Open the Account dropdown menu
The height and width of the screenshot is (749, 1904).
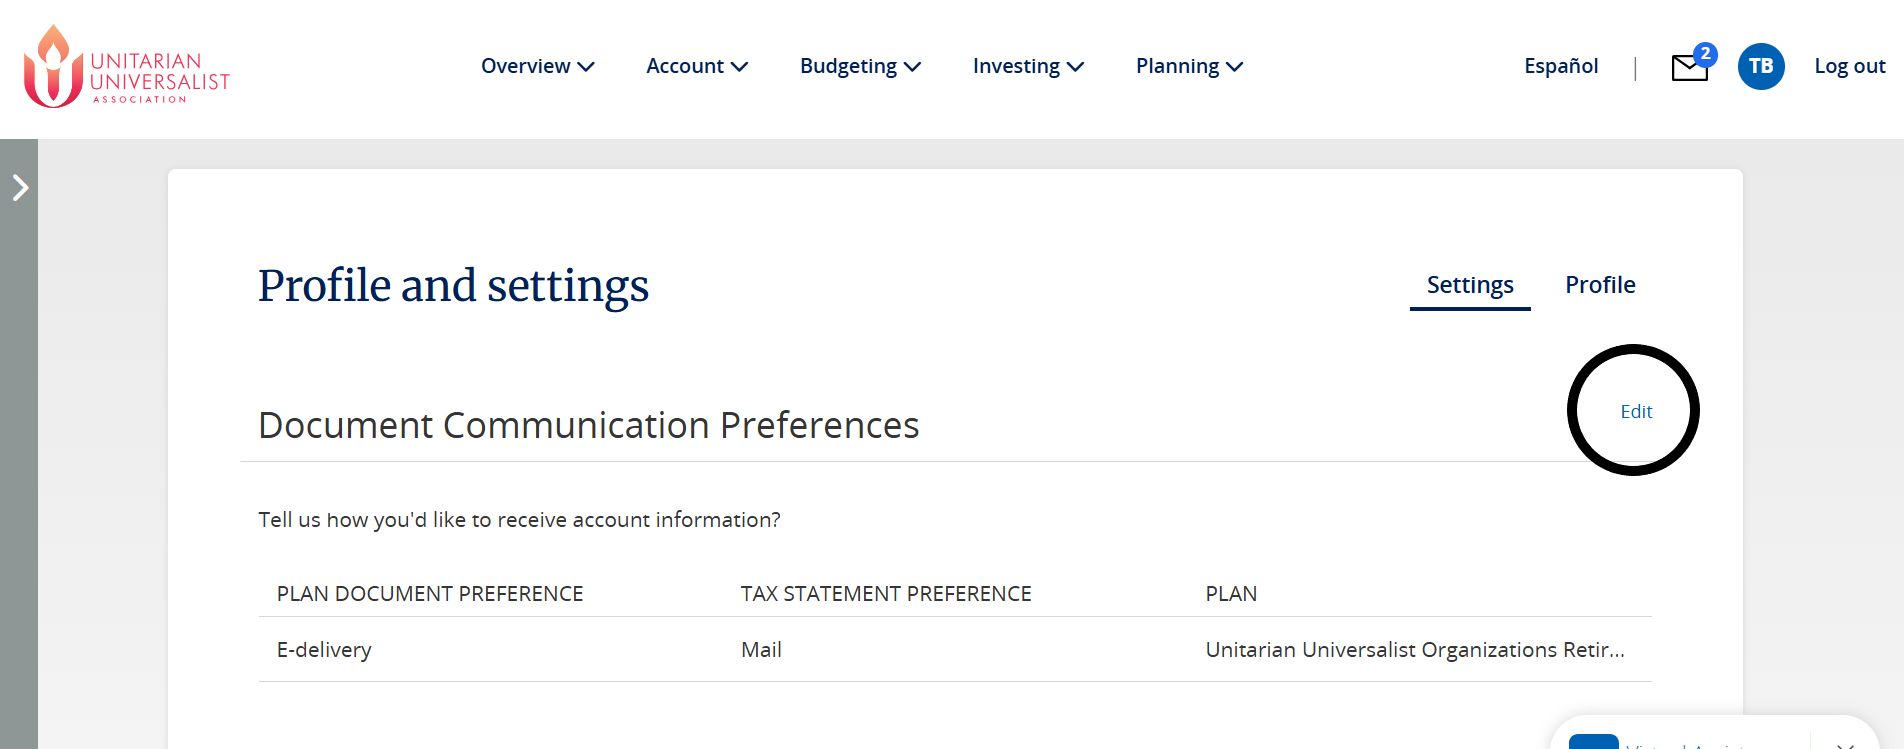coord(696,67)
